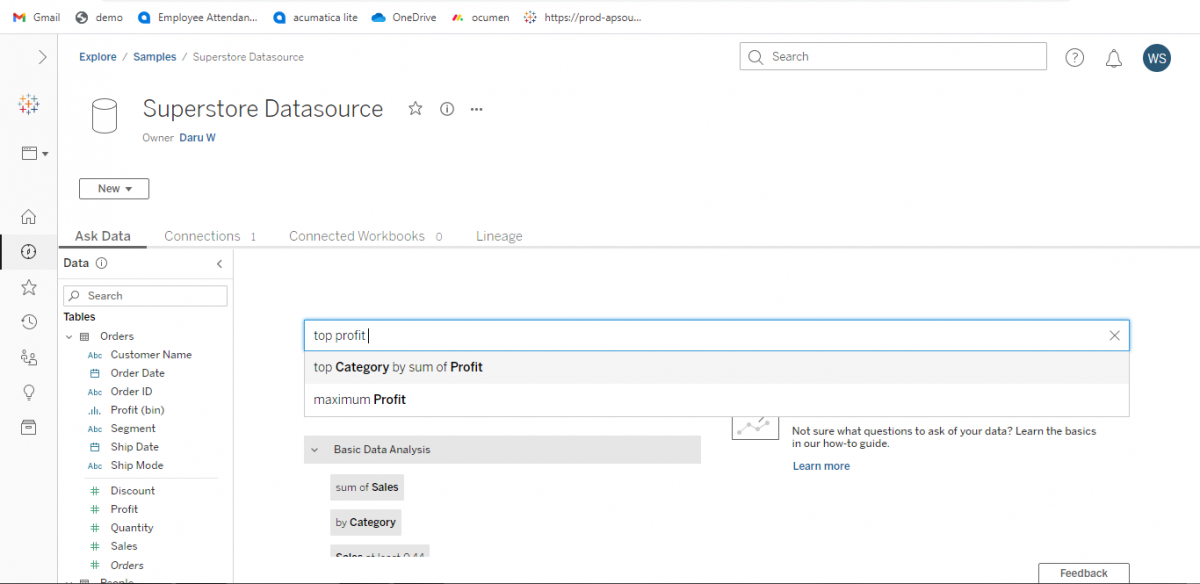Switch to the Connections tab
1200x584 pixels.
[202, 236]
